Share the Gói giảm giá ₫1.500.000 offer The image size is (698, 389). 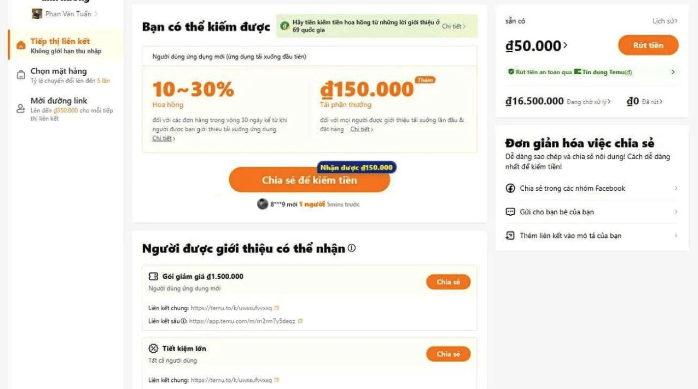[448, 282]
